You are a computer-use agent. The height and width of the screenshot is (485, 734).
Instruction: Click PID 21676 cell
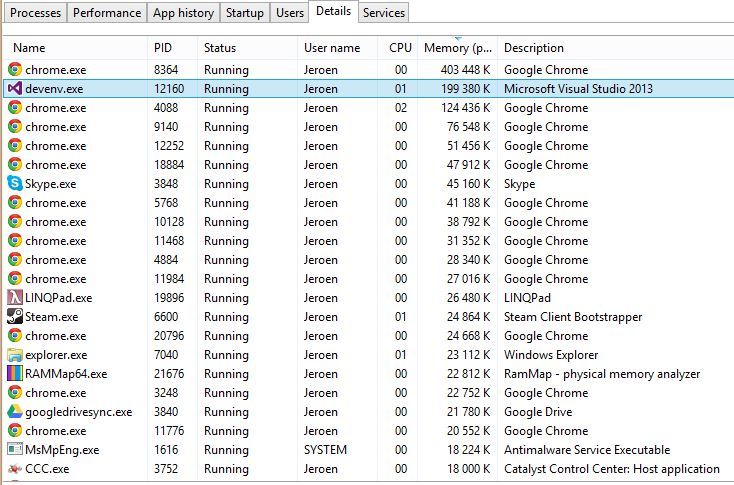[169, 374]
